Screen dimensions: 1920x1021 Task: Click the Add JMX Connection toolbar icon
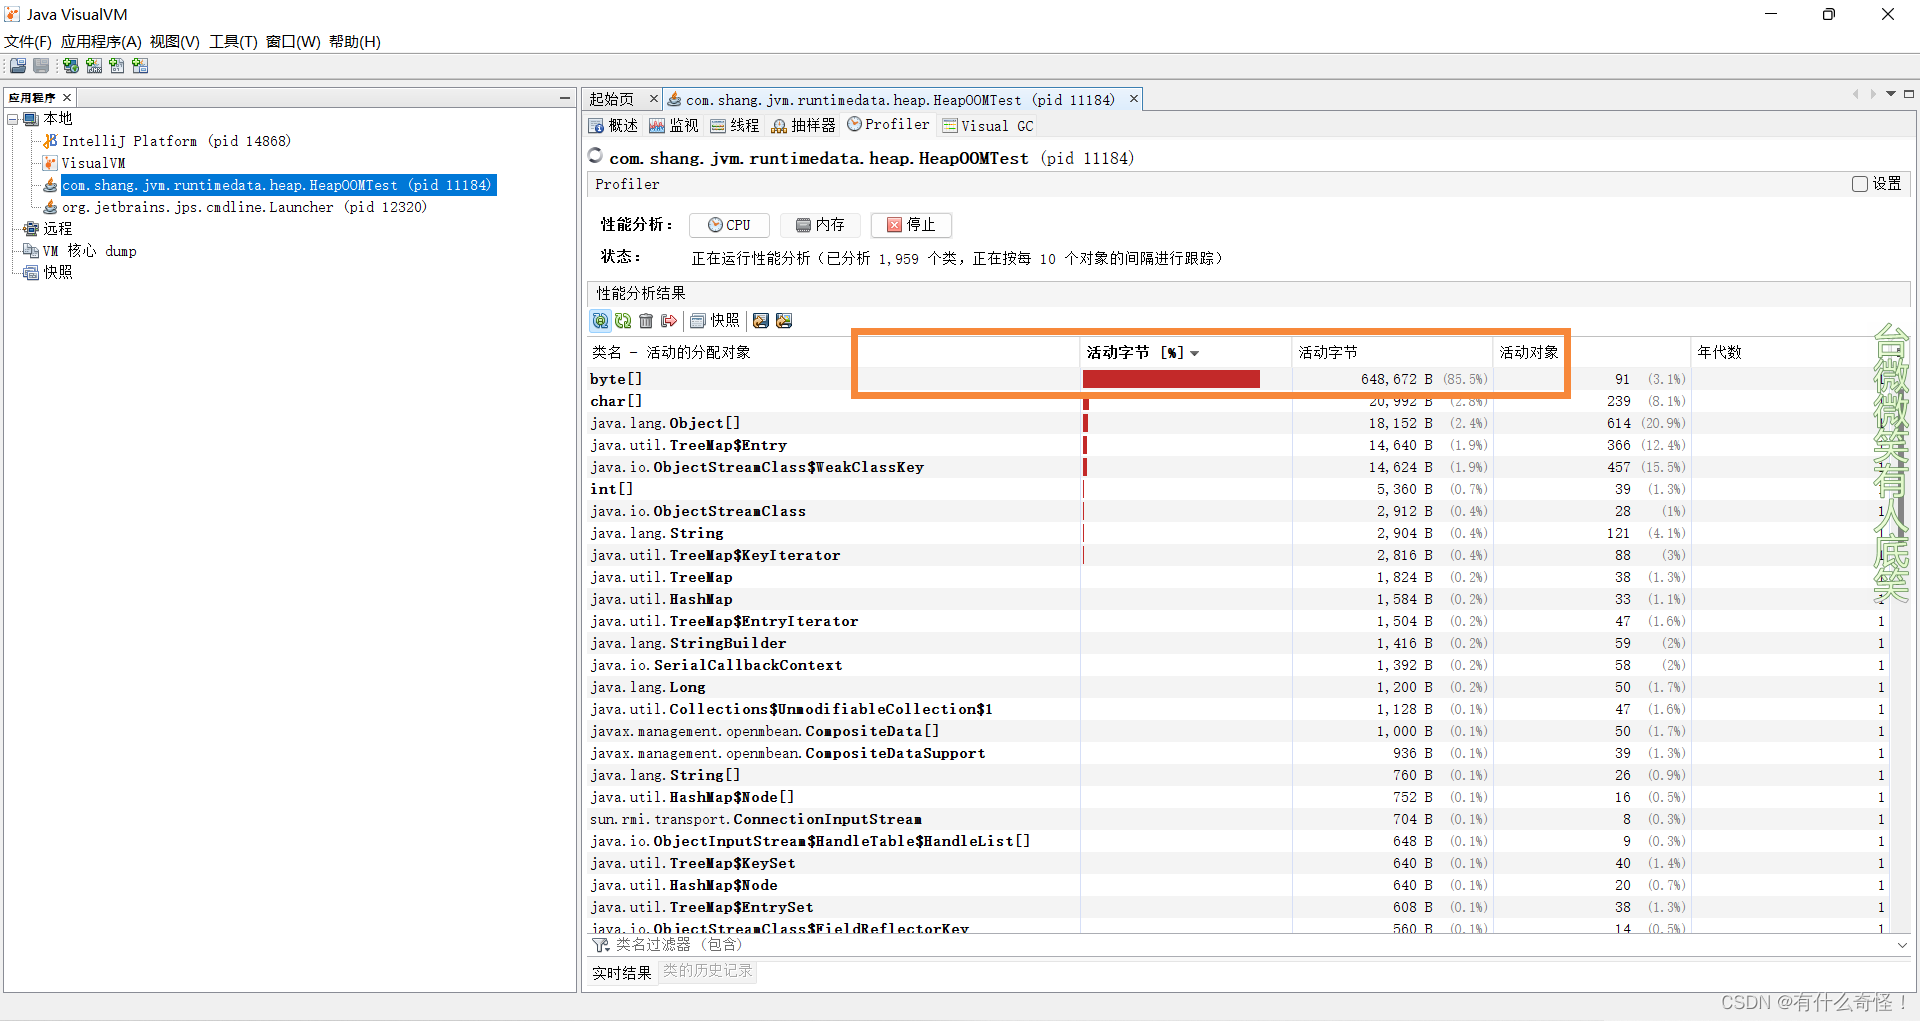(94, 66)
